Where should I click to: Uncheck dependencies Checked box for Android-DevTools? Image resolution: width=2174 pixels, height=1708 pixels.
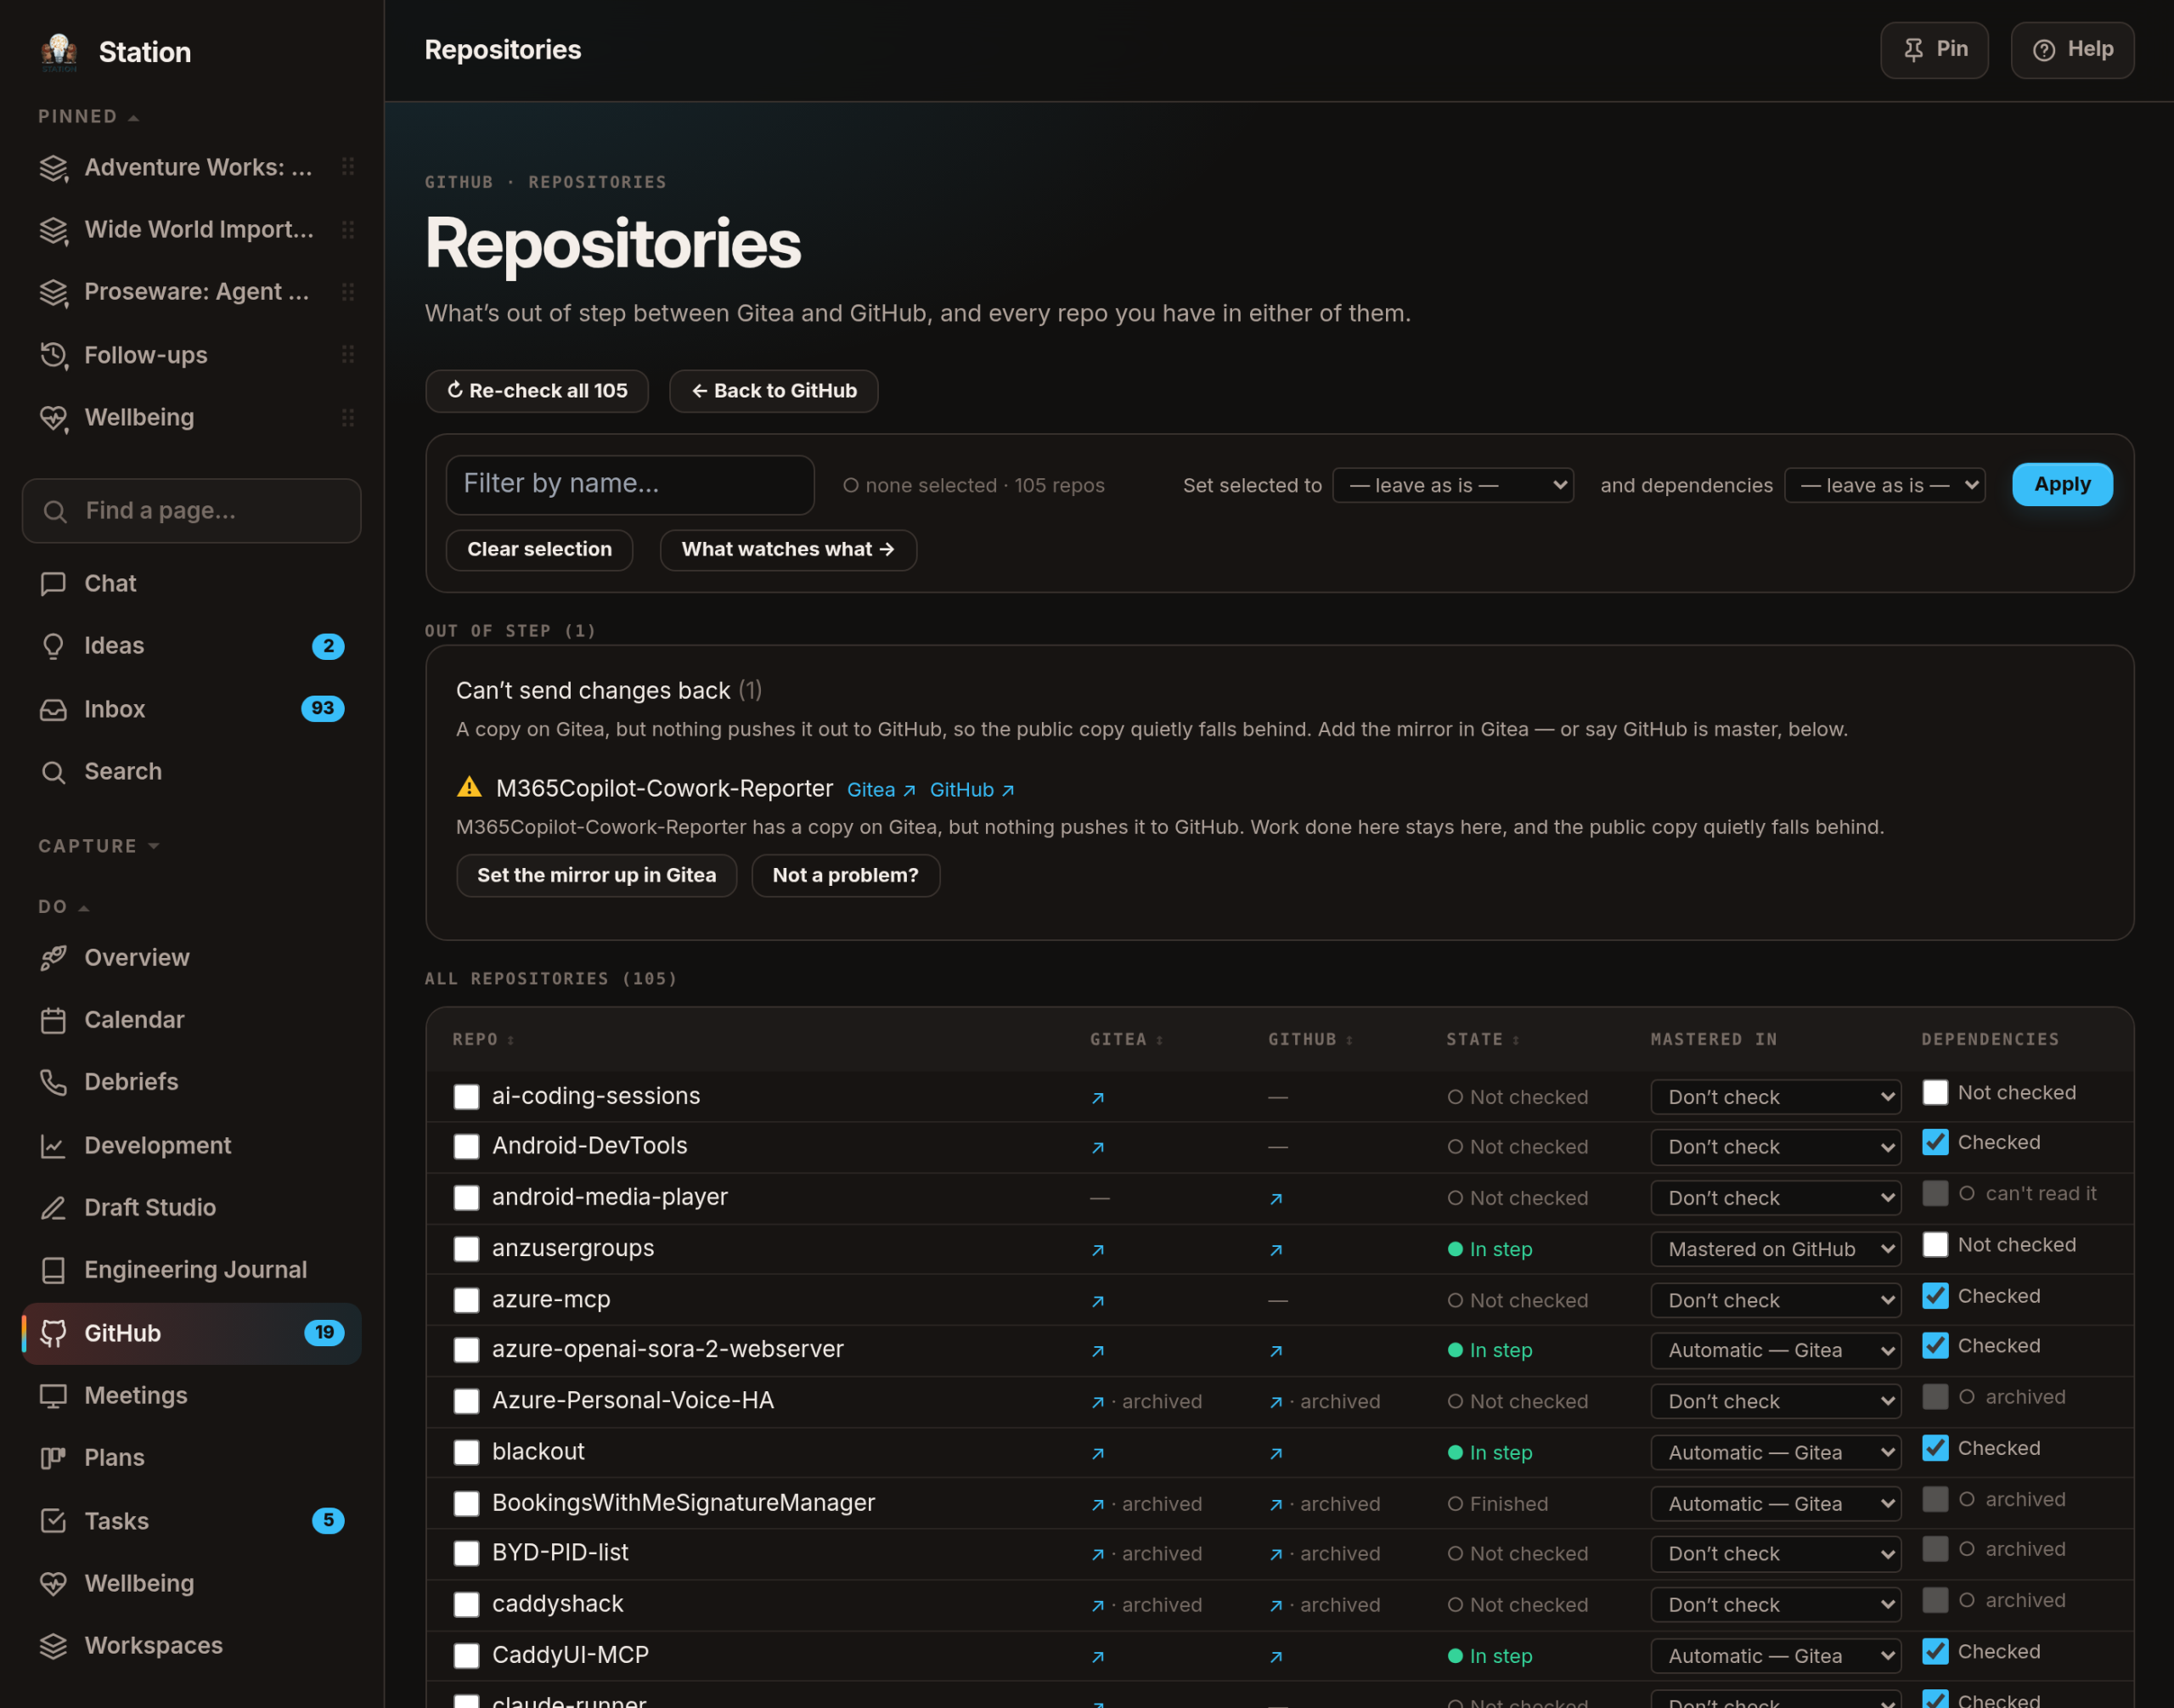1935,1142
